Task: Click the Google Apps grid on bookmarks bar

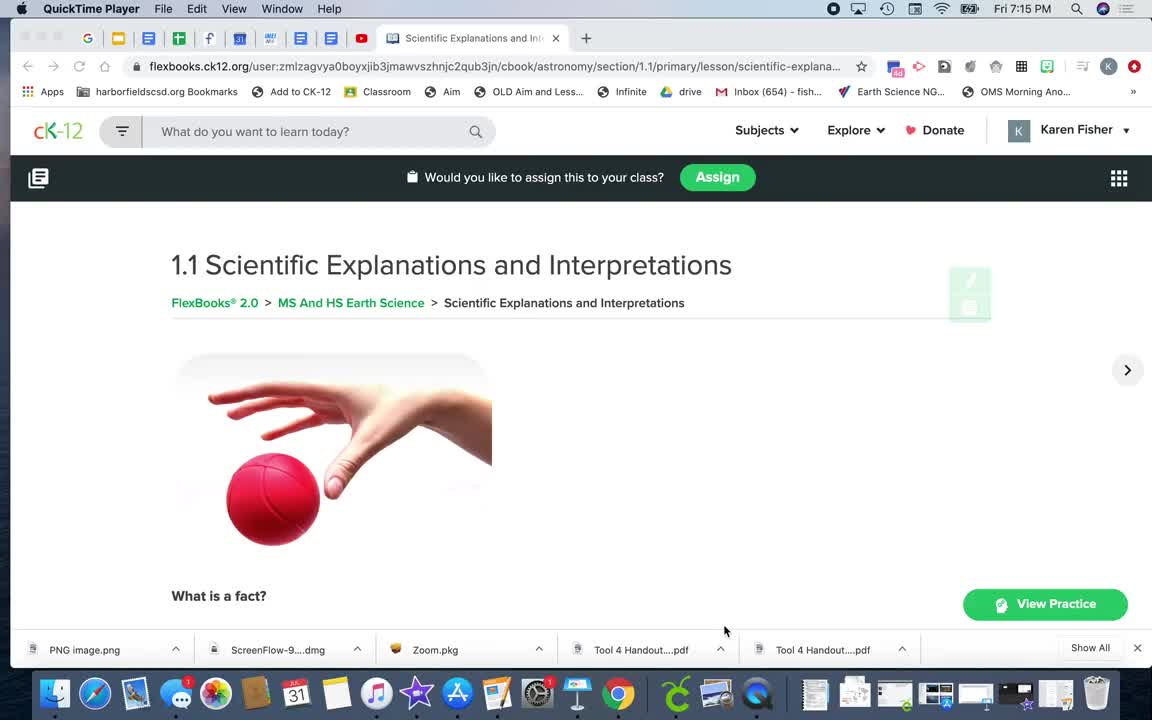Action: [27, 91]
